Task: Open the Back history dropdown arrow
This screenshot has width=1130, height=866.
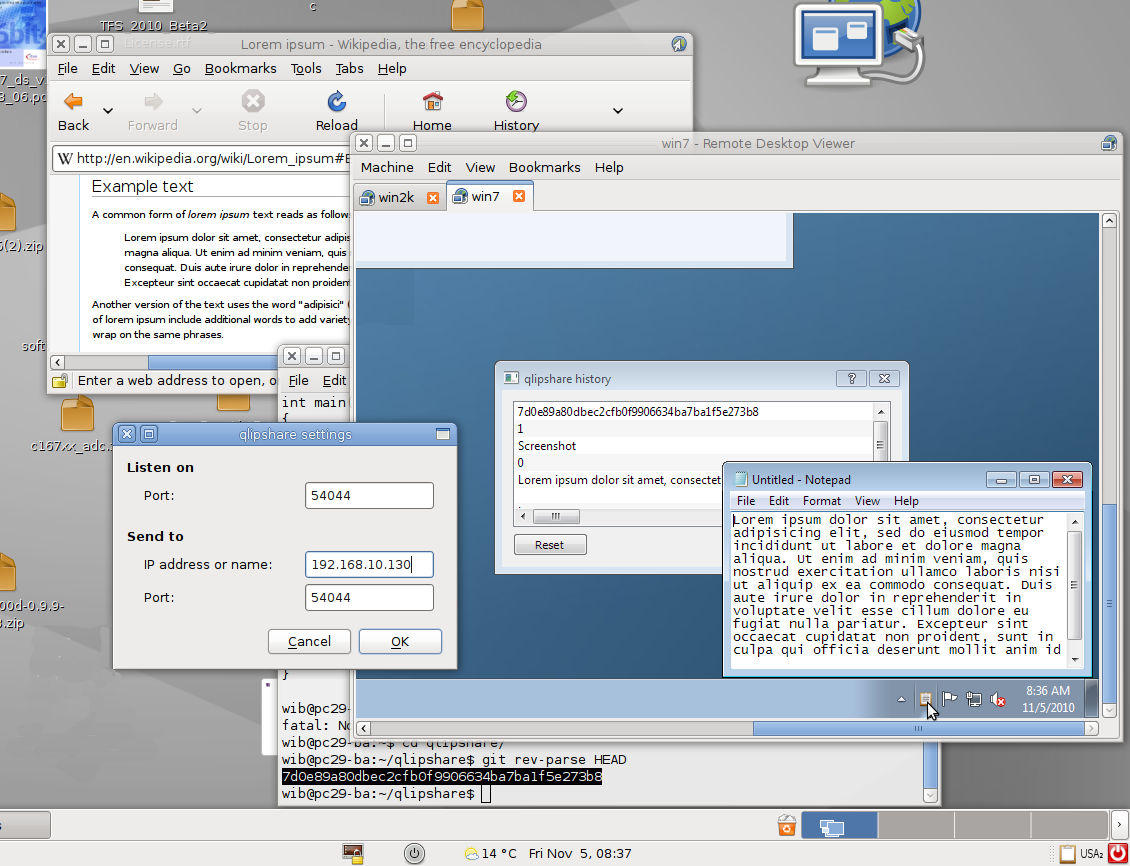Action: [107, 110]
